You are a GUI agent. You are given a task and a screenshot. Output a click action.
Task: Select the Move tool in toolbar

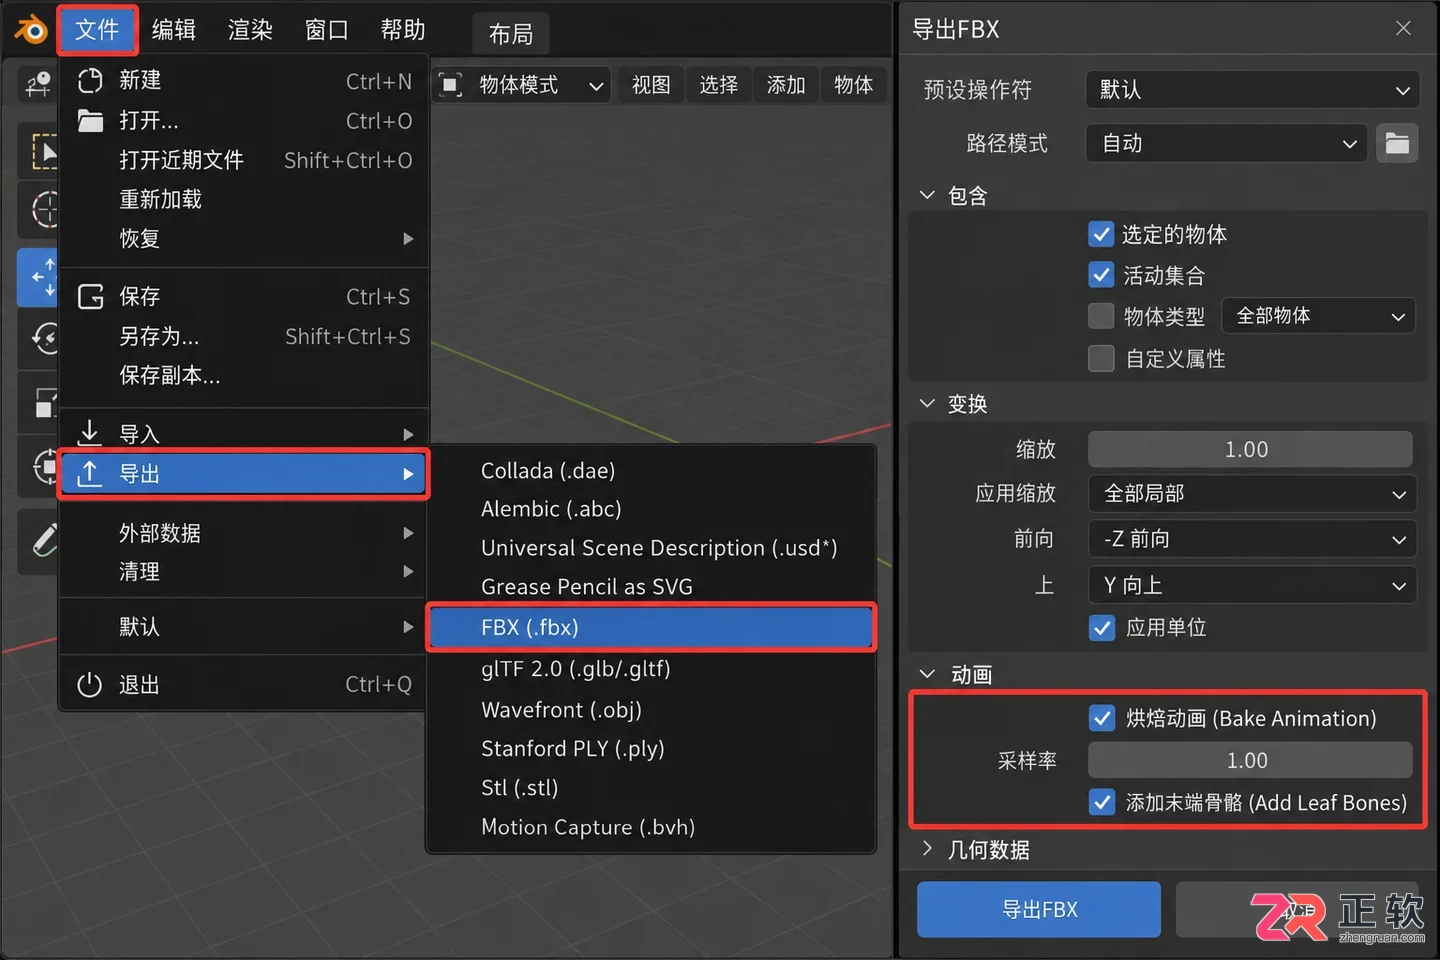pyautogui.click(x=40, y=277)
